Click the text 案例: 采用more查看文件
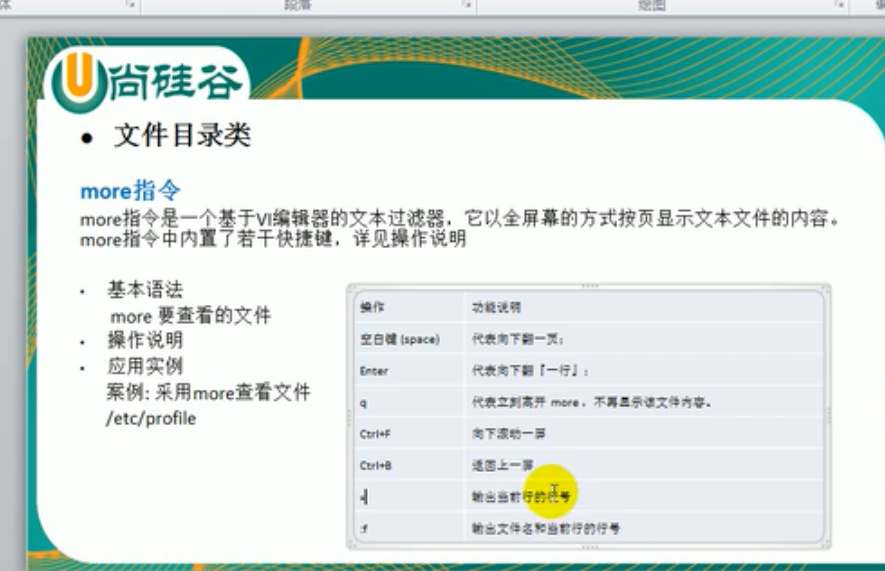The height and width of the screenshot is (571, 885). (x=208, y=392)
